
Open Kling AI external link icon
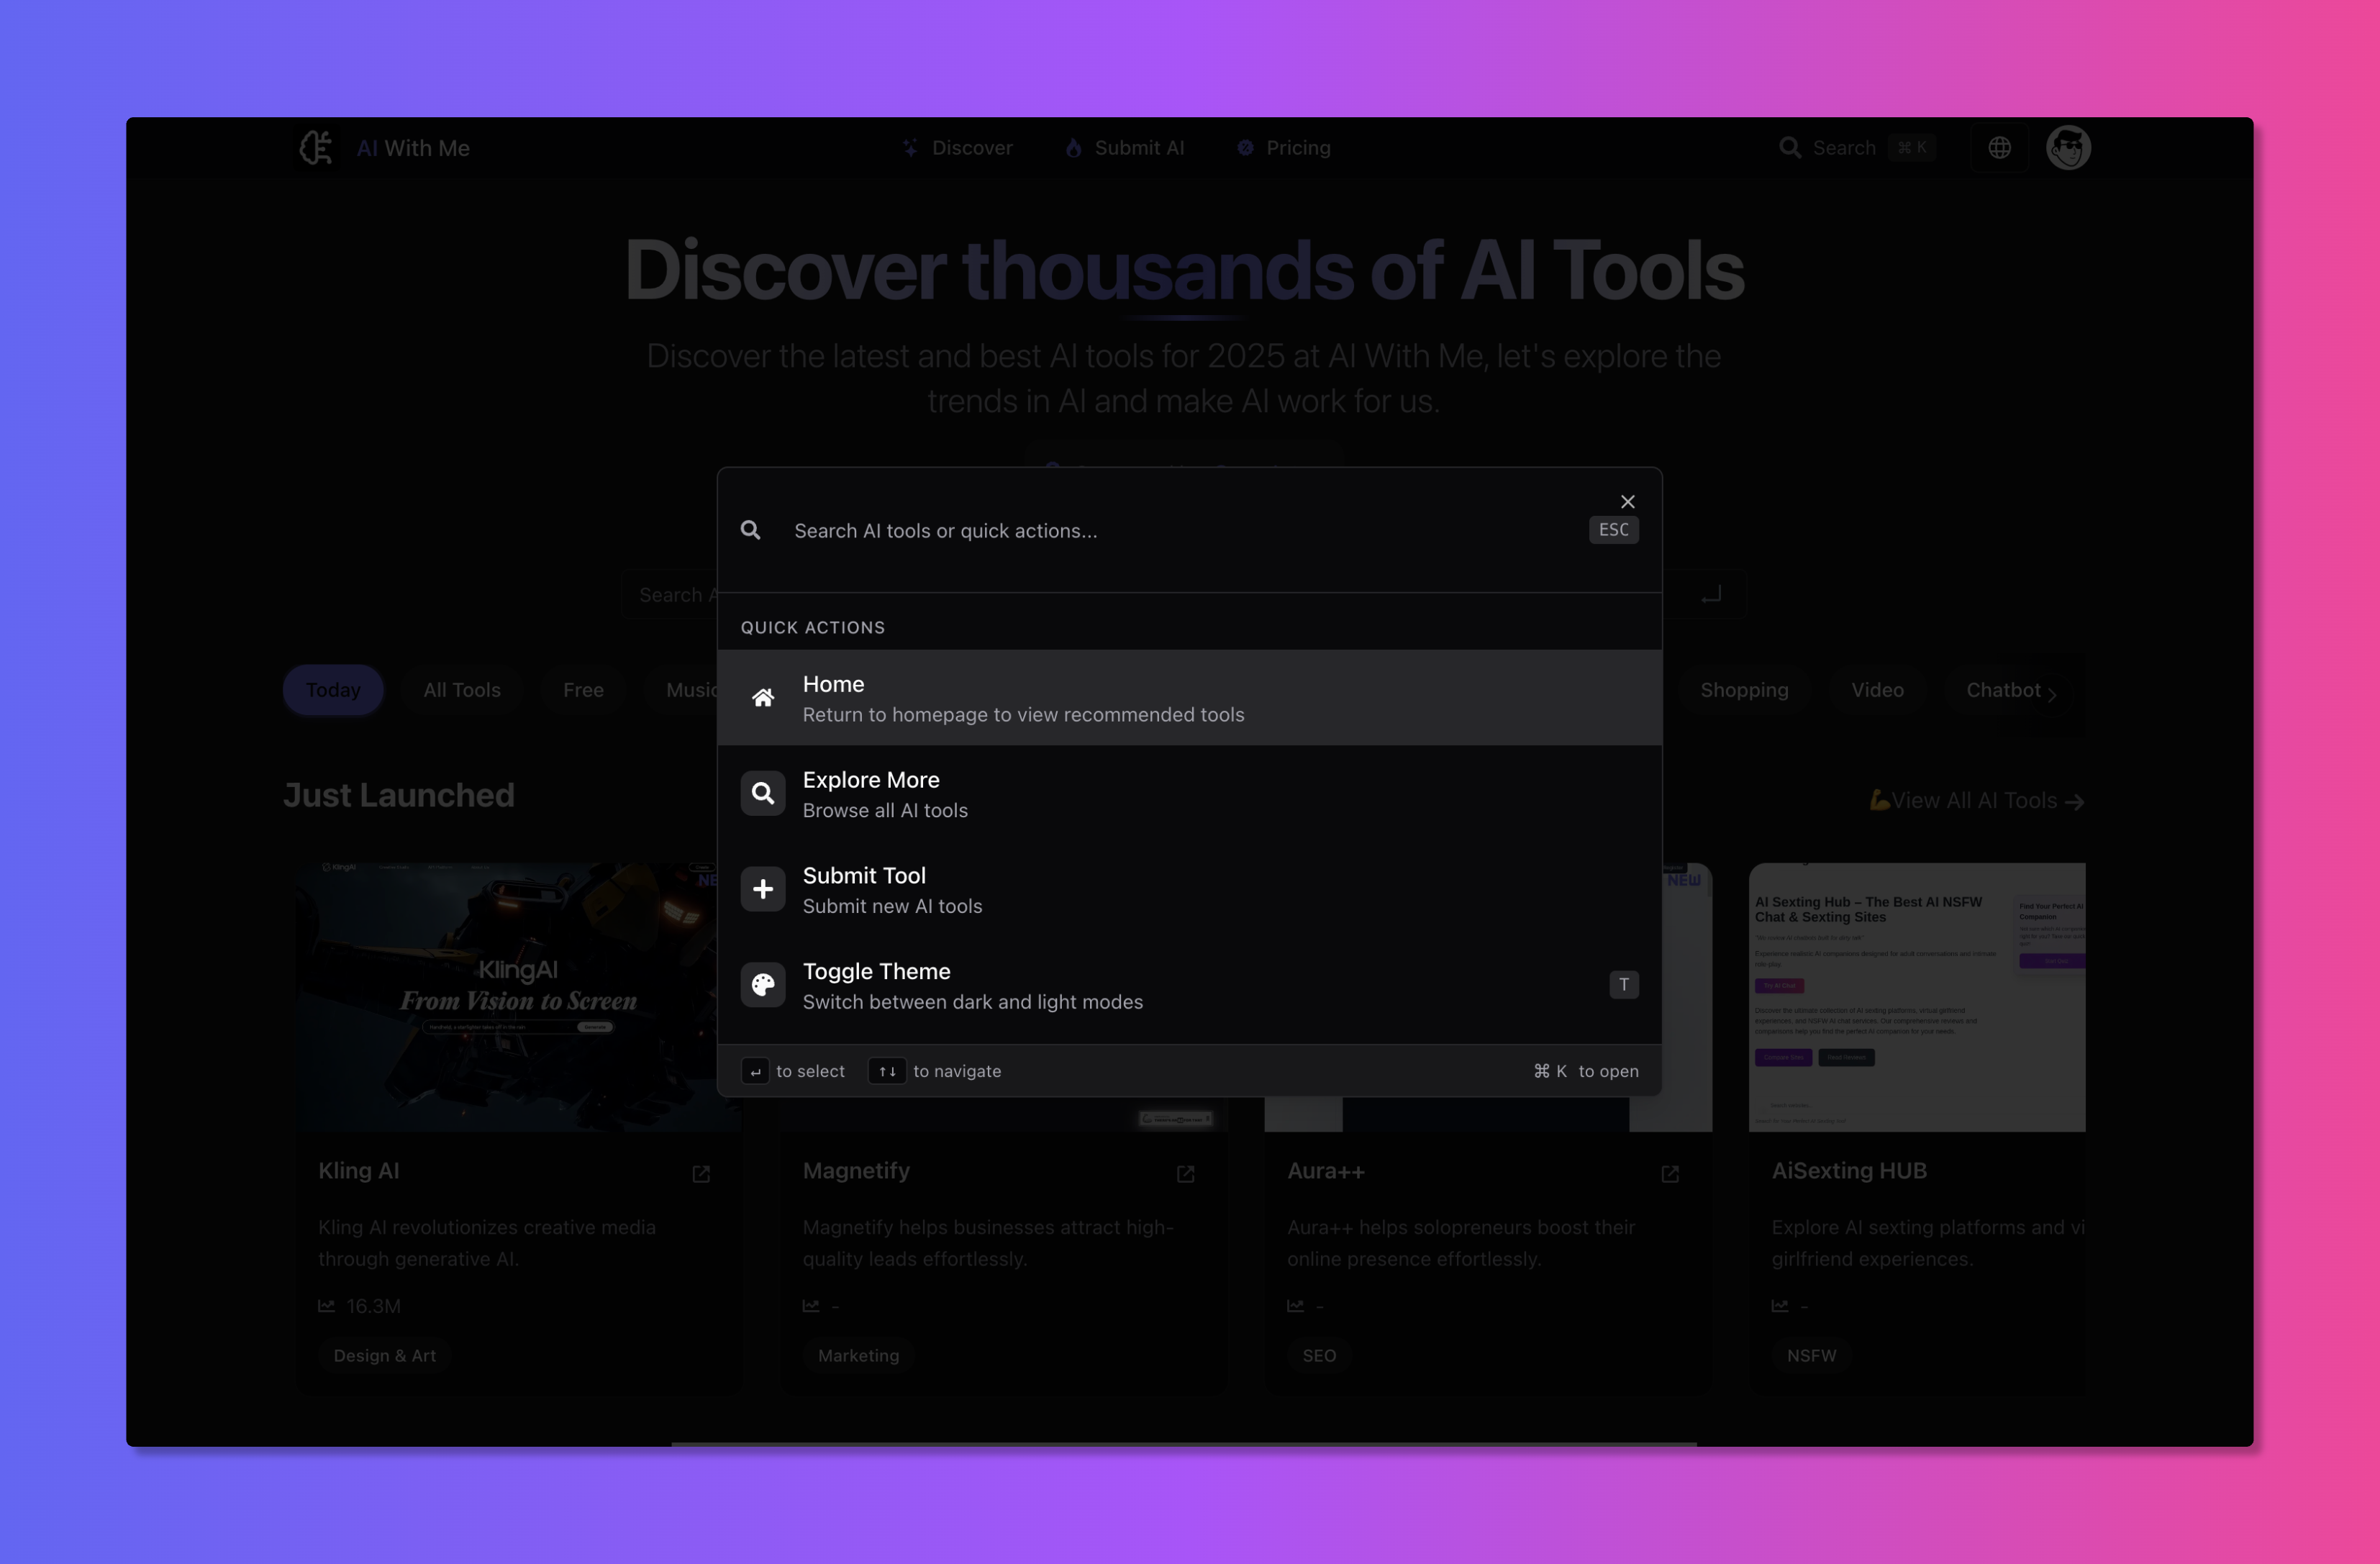(x=701, y=1174)
